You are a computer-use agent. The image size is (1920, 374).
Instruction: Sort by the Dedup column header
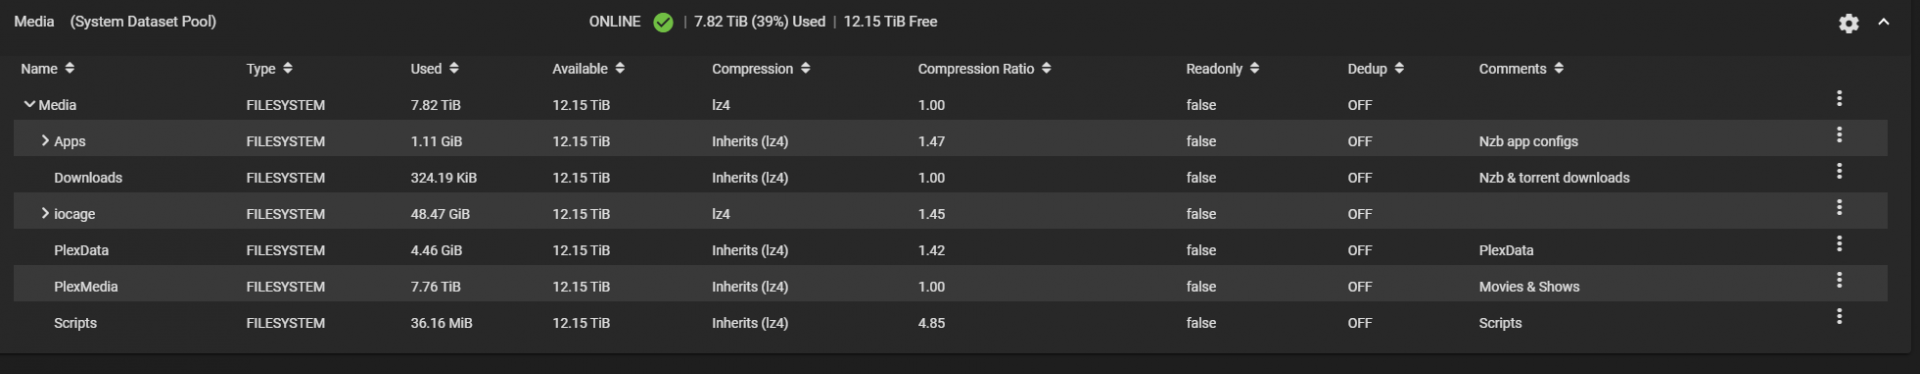pyautogui.click(x=1375, y=69)
